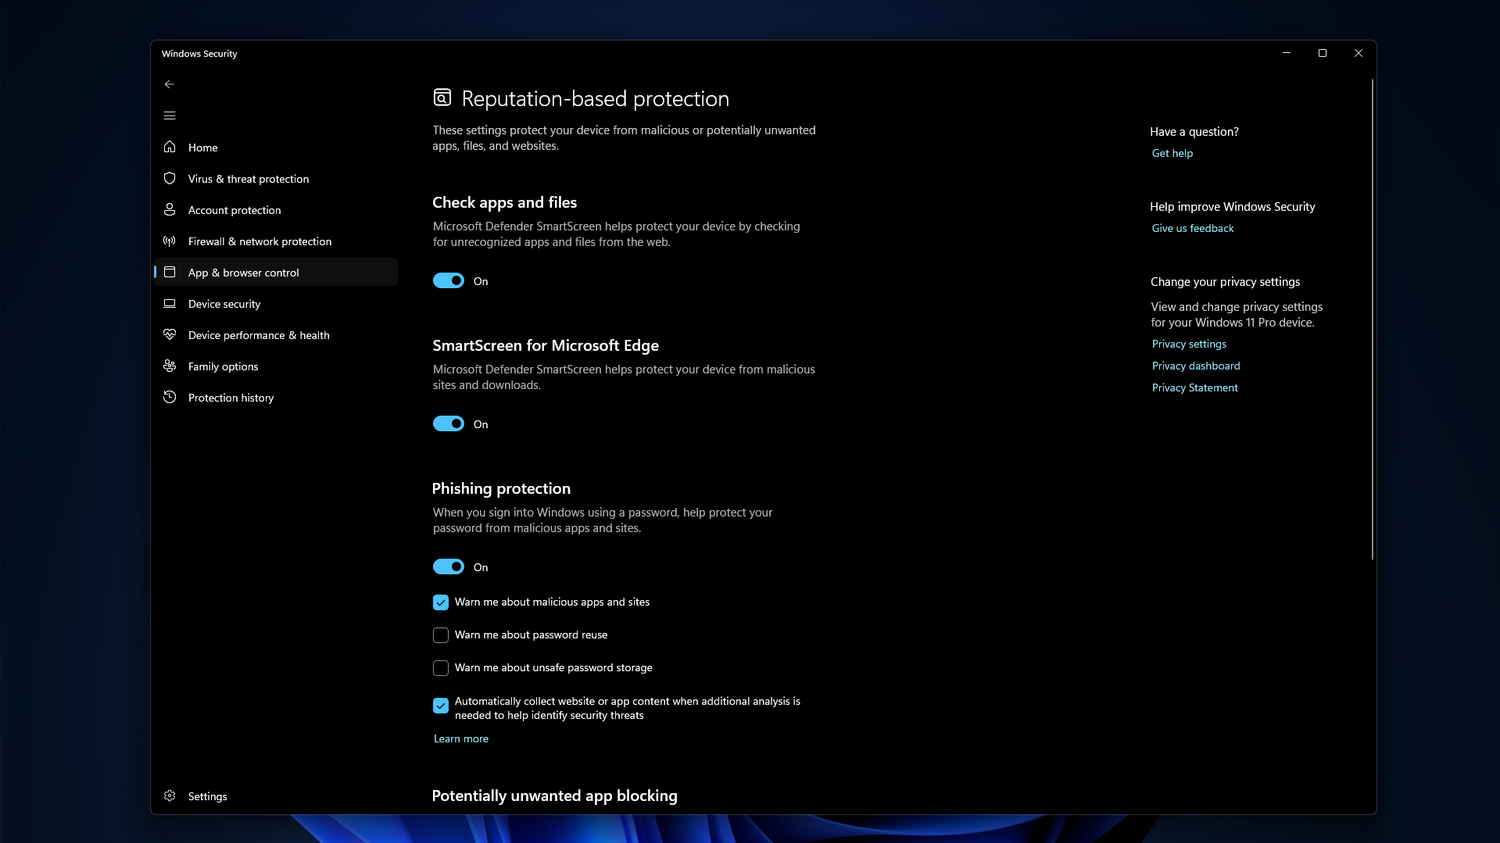Viewport: 1500px width, 843px height.
Task: Check Warn me about unsafe password storage
Action: point(441,668)
